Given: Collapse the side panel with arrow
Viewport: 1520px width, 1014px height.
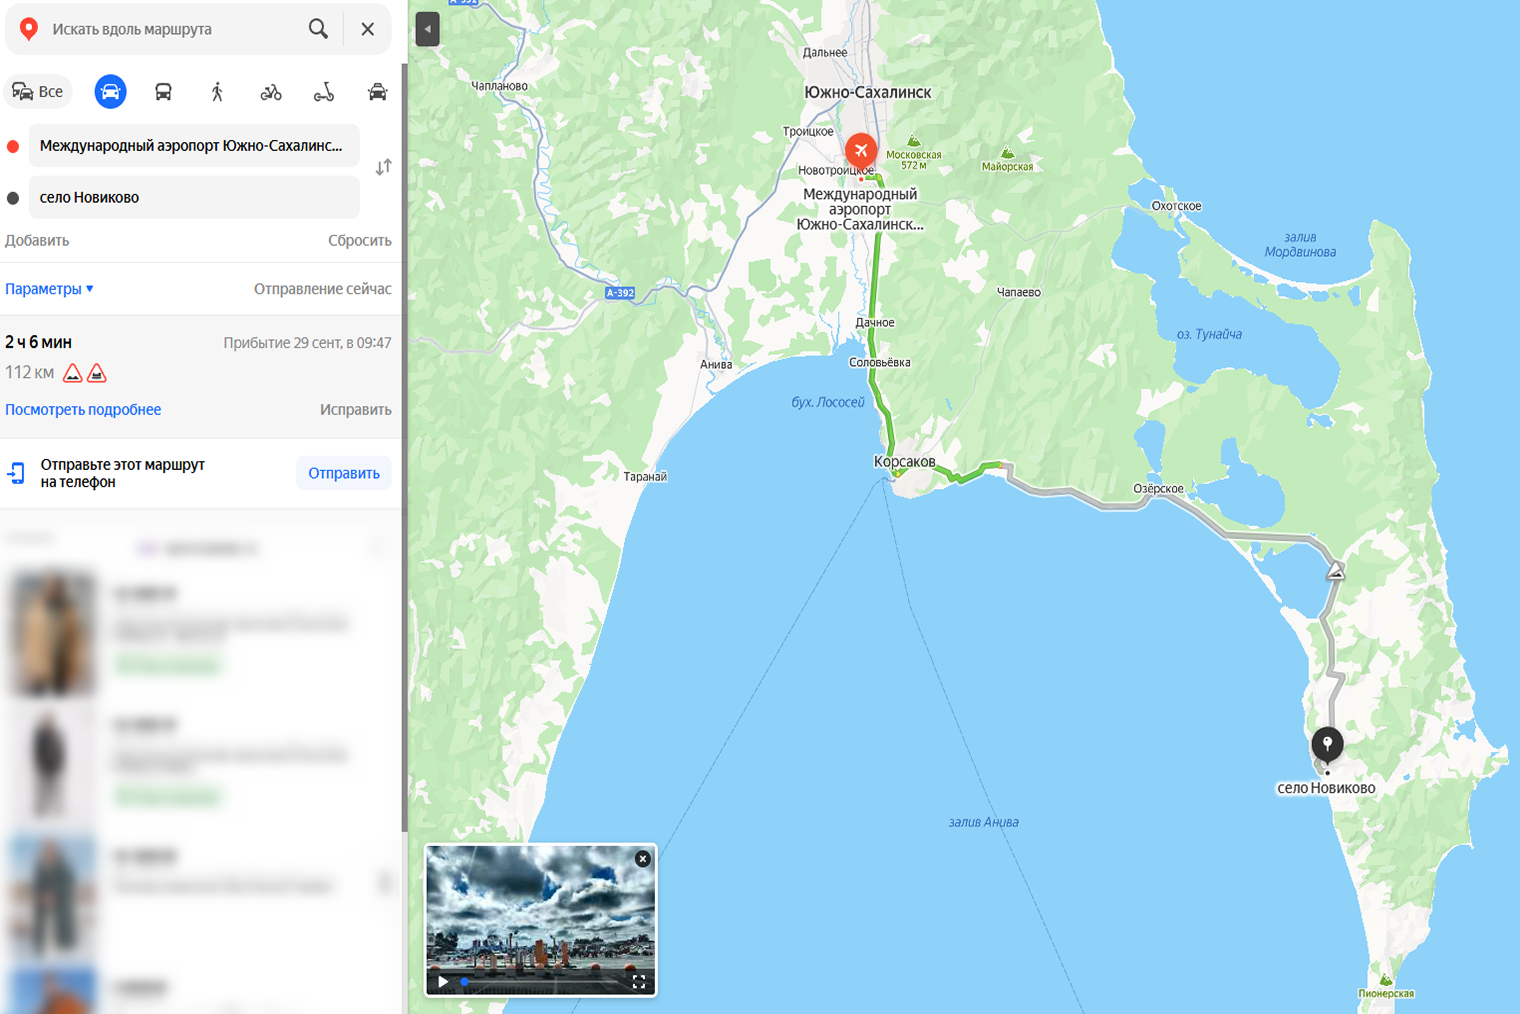Looking at the screenshot, I should tap(427, 29).
